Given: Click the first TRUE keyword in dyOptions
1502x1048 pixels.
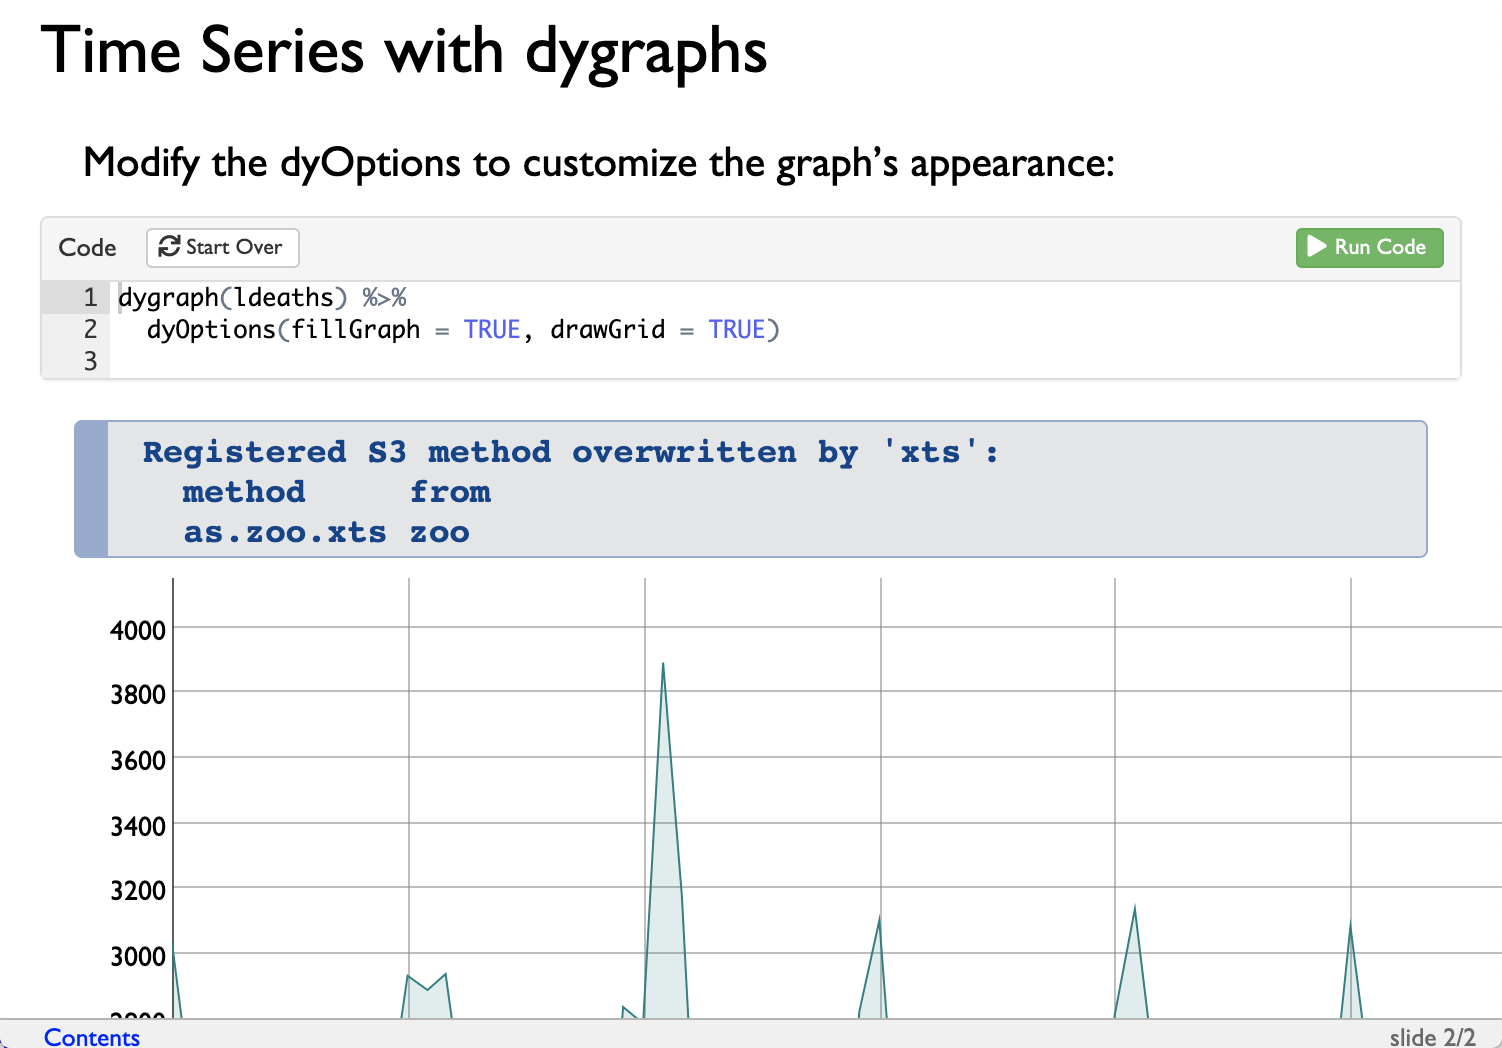Looking at the screenshot, I should pyautogui.click(x=492, y=329).
